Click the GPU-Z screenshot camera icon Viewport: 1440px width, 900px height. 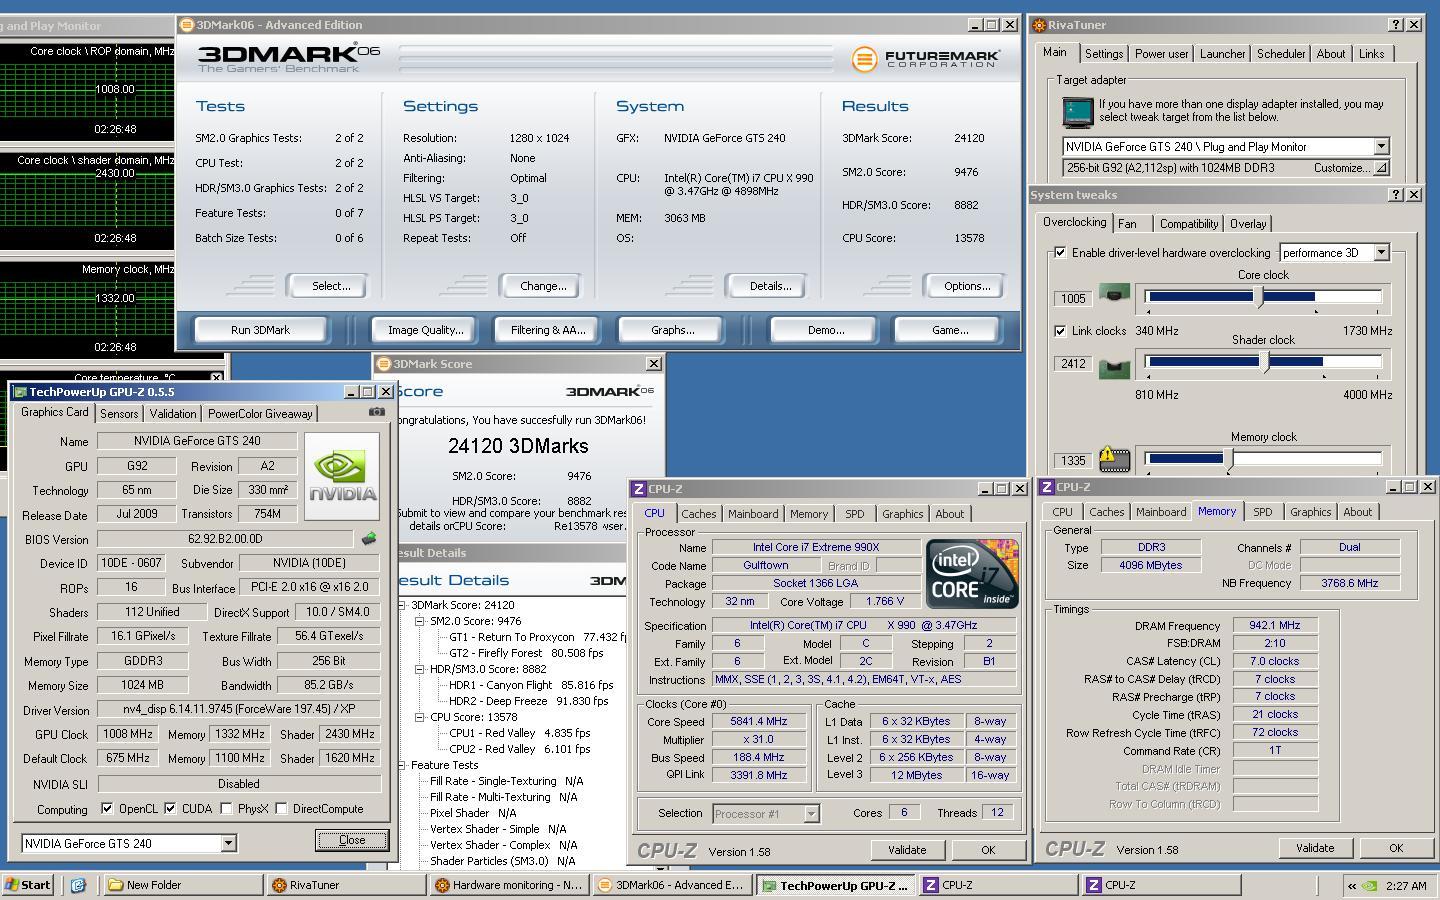[376, 411]
